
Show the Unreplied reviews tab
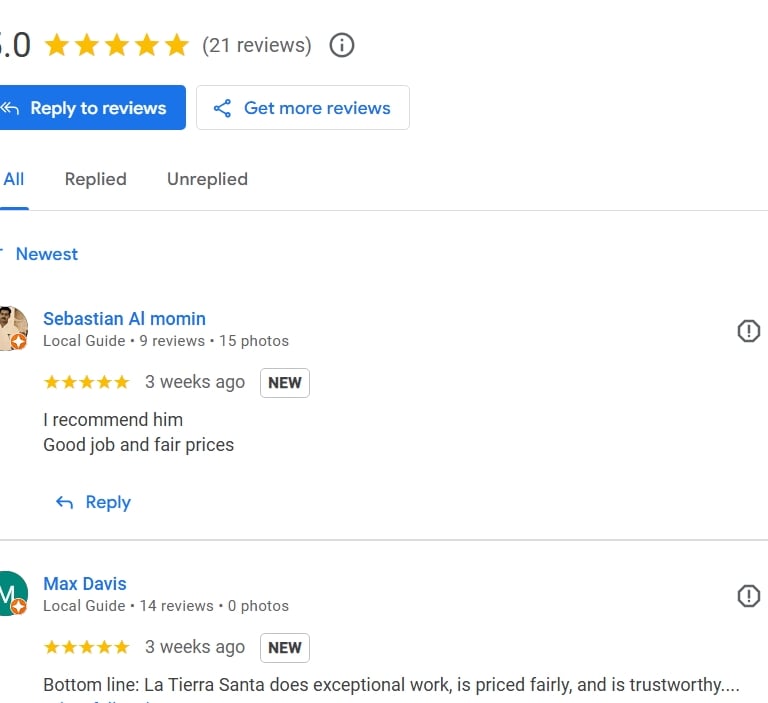coord(207,179)
